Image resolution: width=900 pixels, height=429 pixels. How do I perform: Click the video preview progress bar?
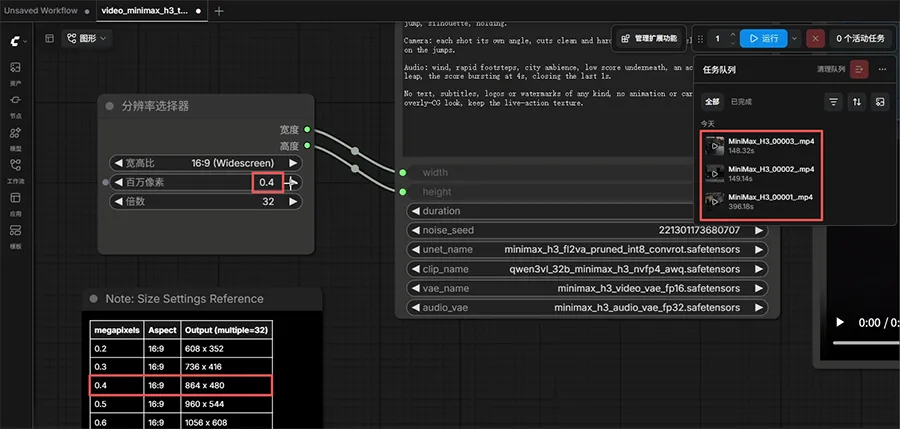click(x=866, y=343)
